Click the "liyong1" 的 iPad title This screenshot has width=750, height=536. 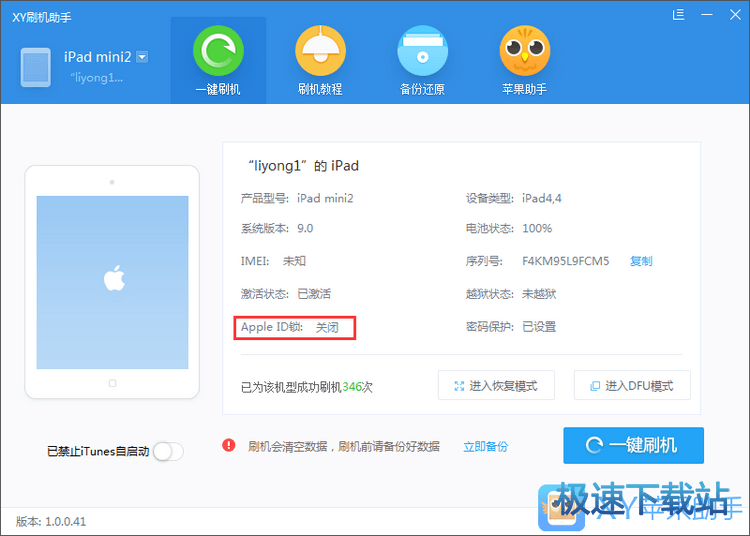click(x=303, y=166)
